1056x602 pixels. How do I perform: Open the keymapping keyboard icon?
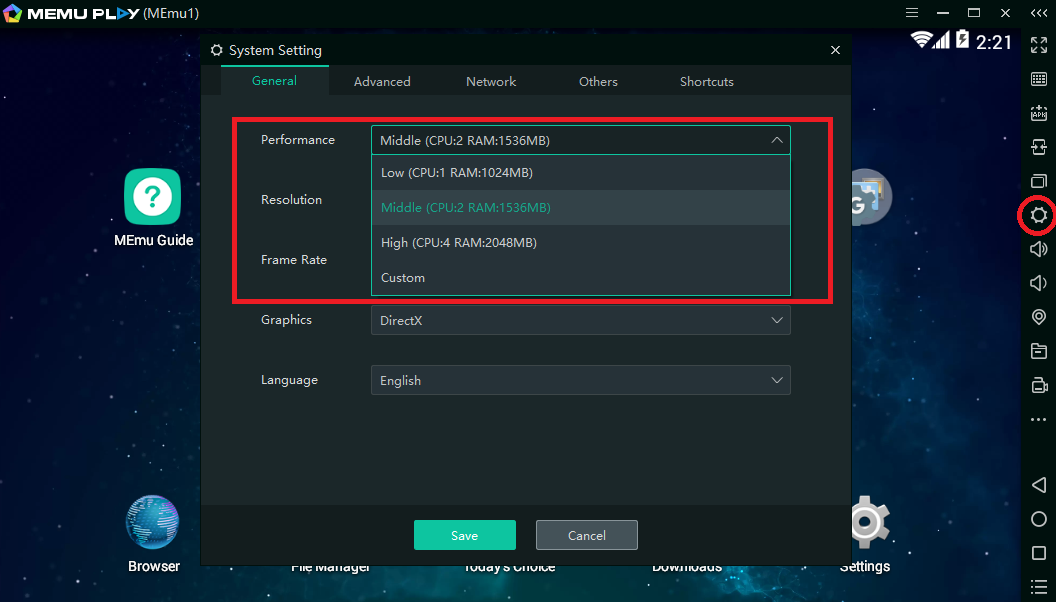click(1039, 79)
